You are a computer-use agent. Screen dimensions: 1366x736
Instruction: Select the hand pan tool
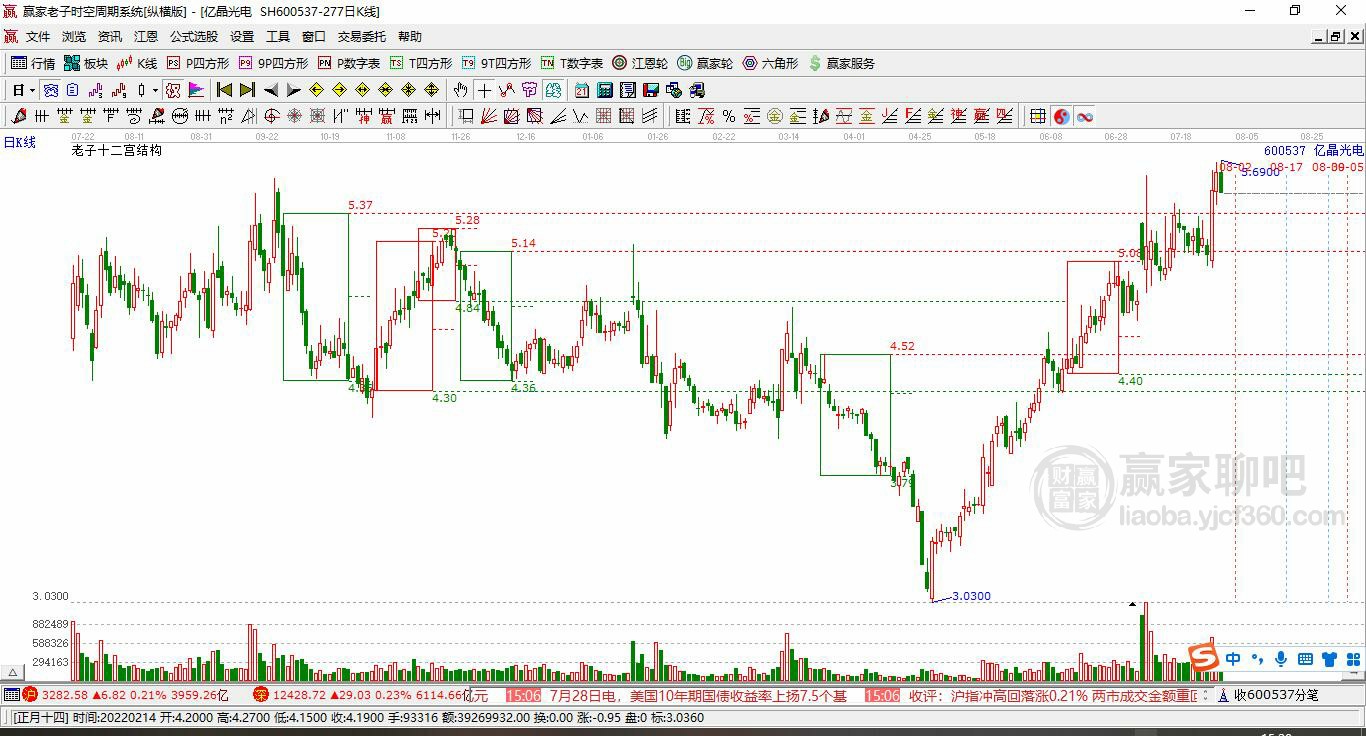pyautogui.click(x=460, y=90)
